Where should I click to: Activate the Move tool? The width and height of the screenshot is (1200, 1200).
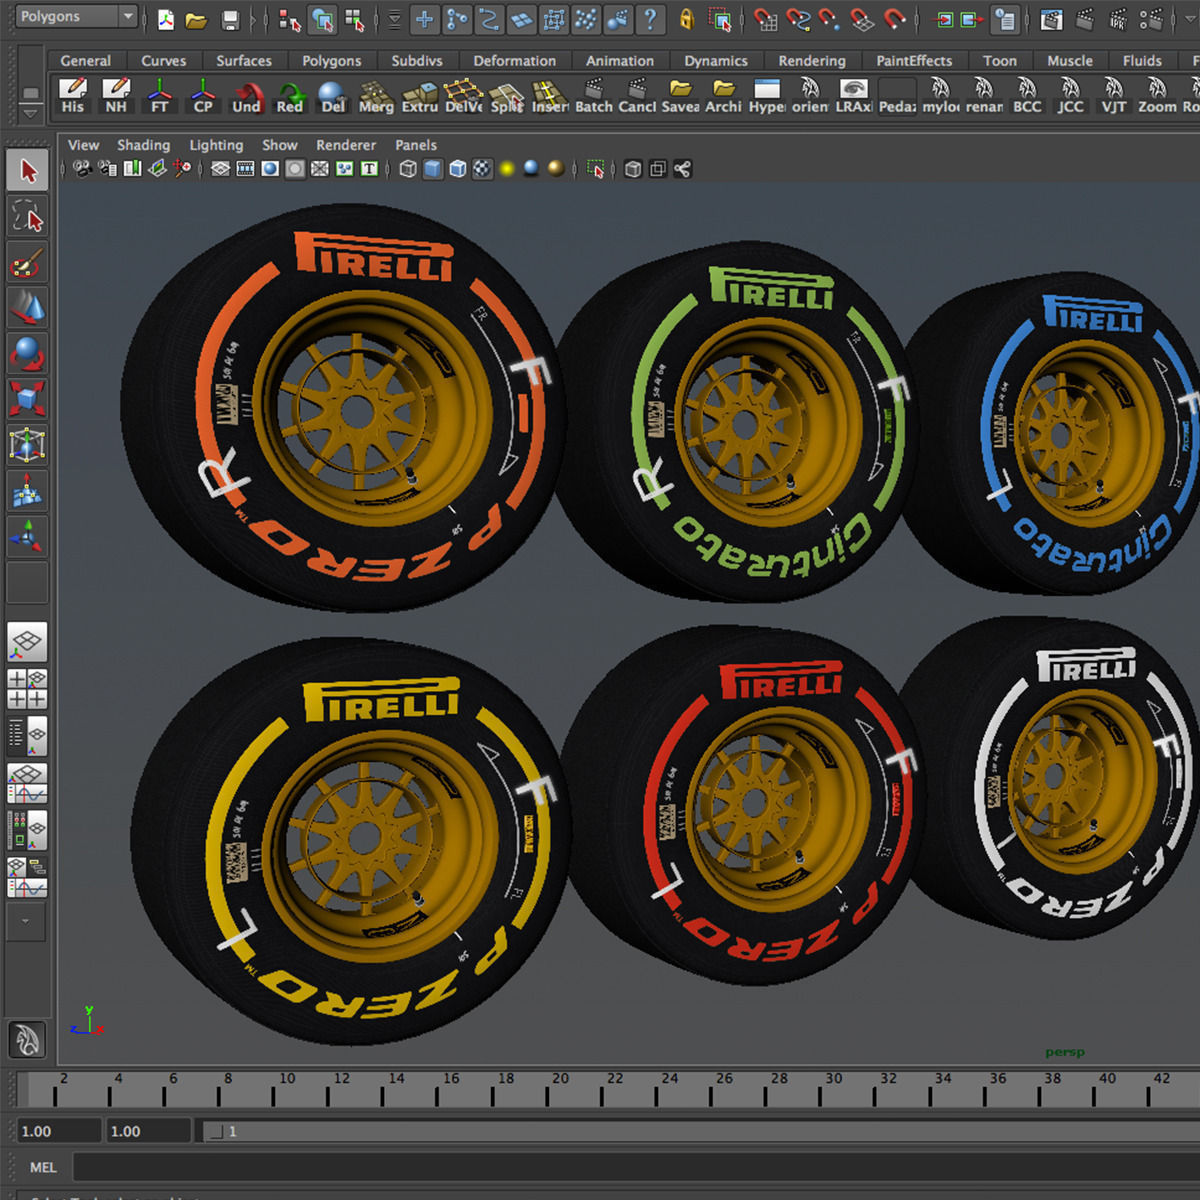(x=27, y=308)
